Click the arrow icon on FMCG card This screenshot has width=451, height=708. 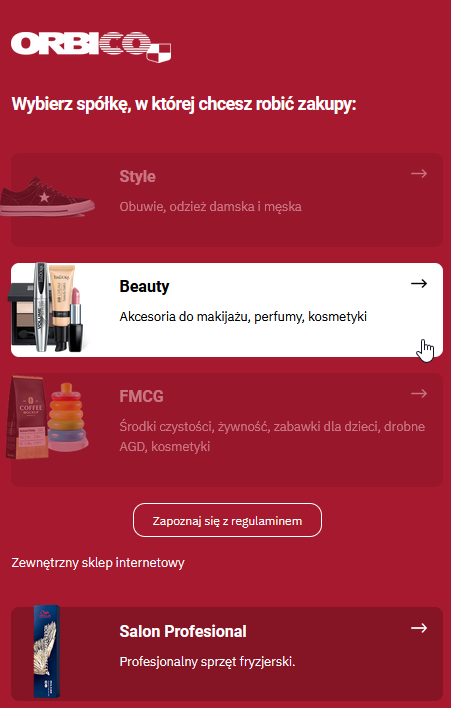pyautogui.click(x=419, y=394)
